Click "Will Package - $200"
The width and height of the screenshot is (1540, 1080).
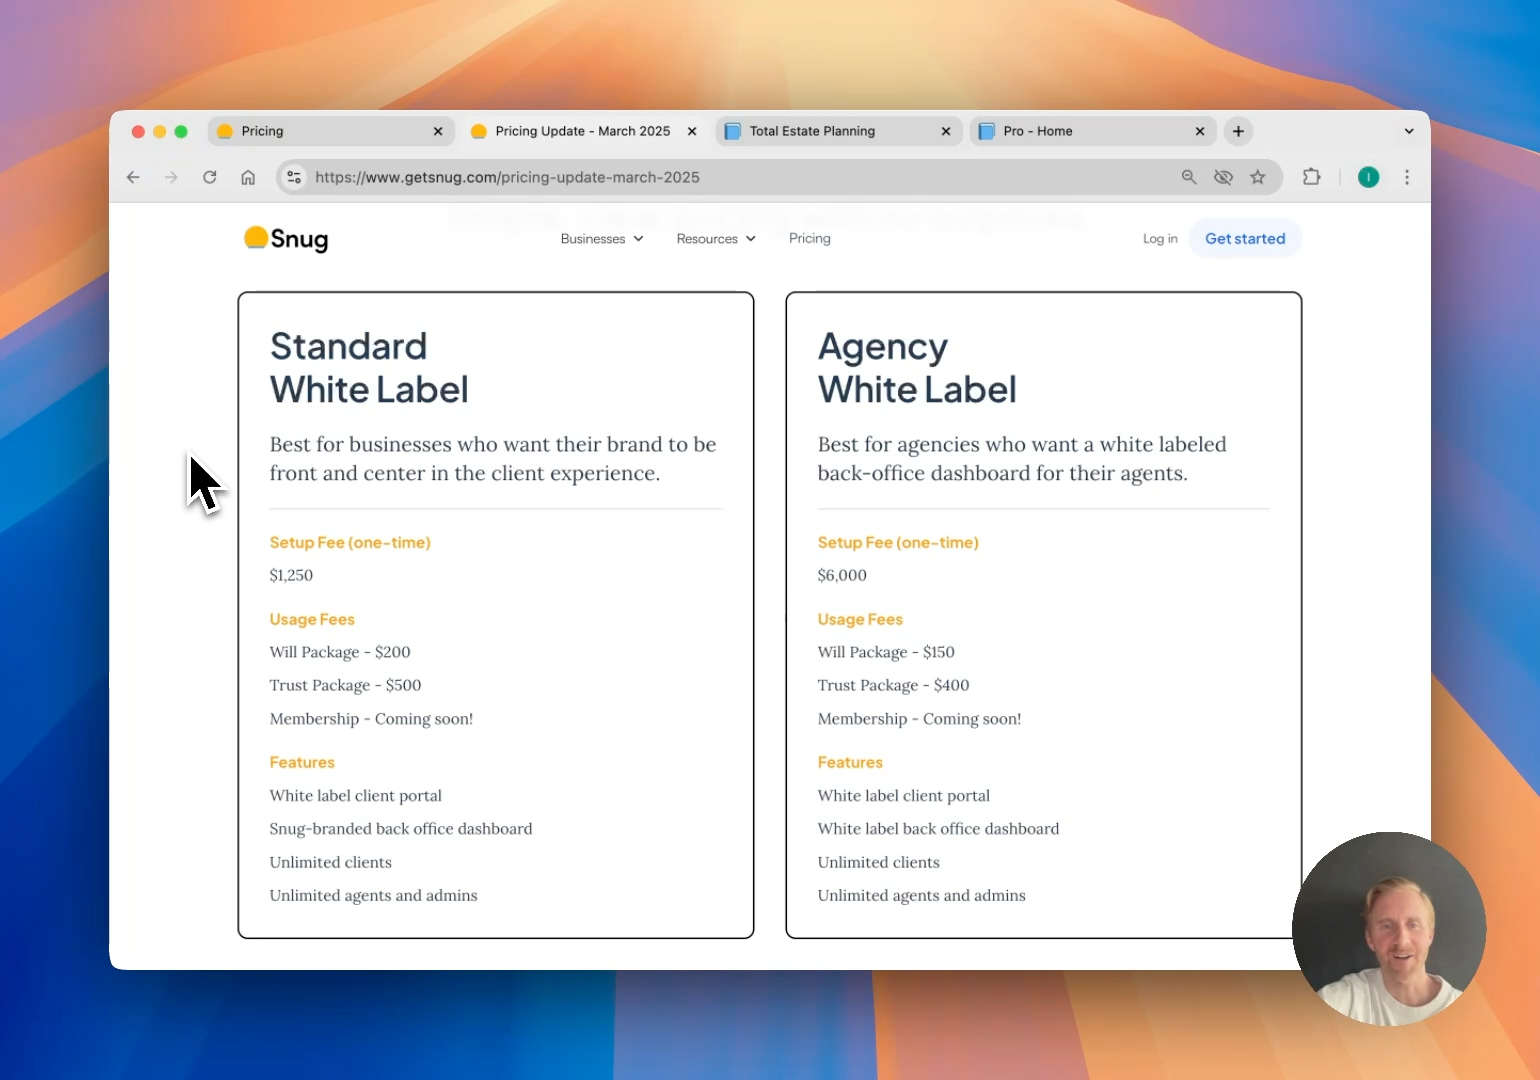point(340,652)
